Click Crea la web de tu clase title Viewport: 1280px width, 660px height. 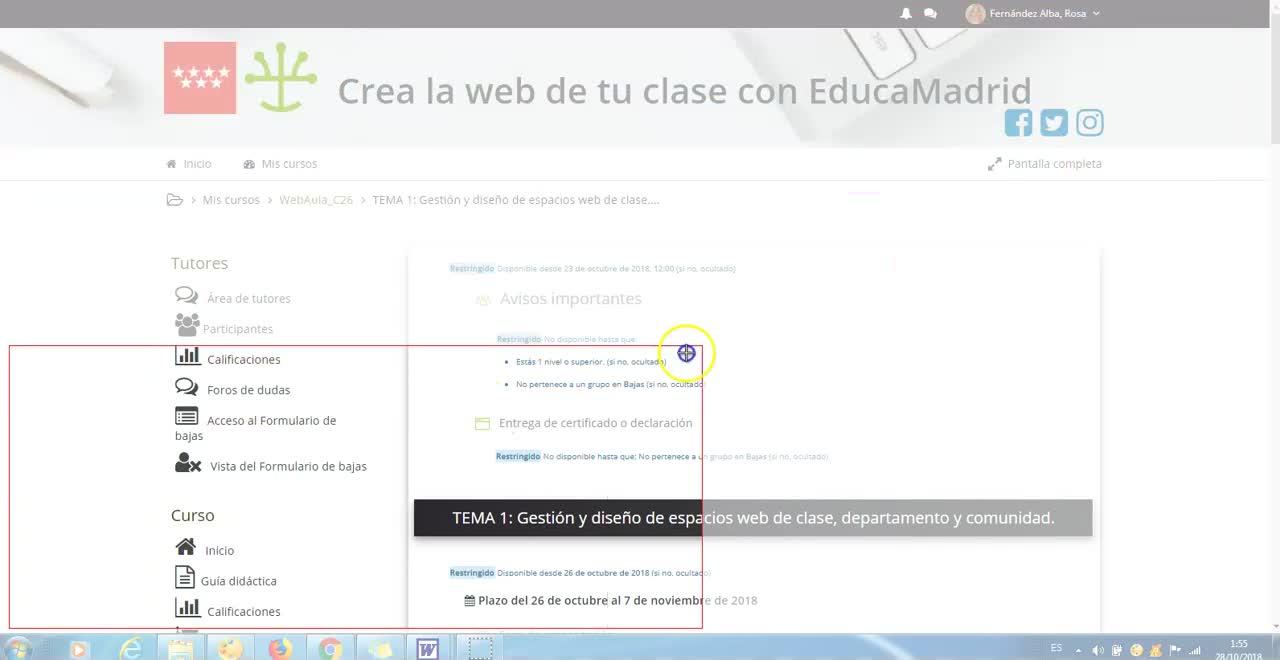point(684,91)
